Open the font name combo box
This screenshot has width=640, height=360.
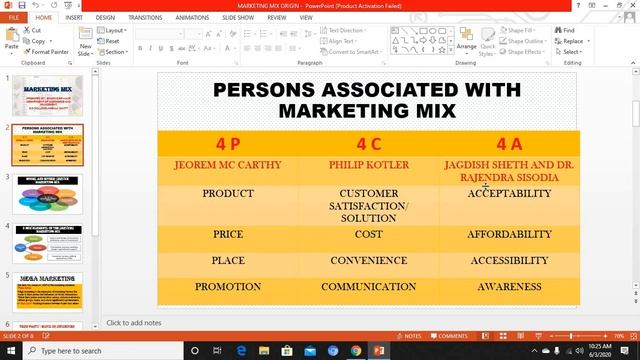159,34
